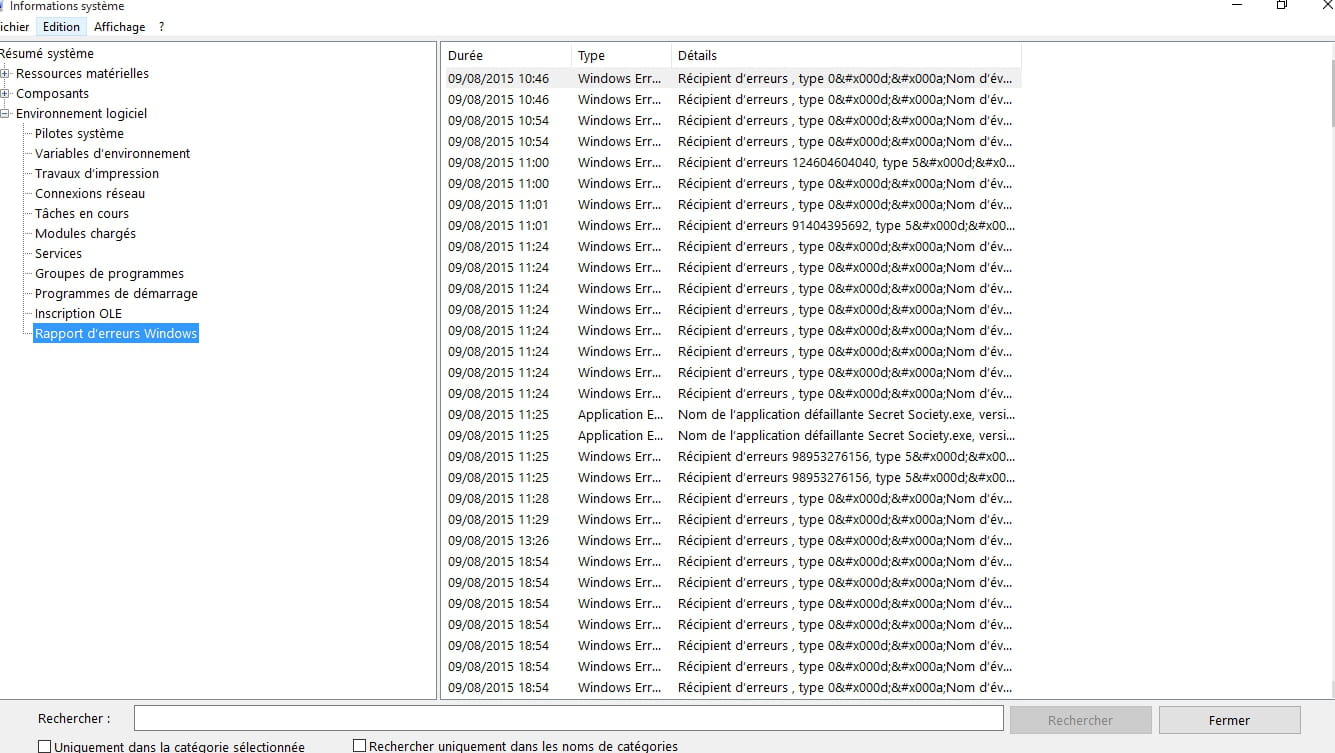Open Connexions réseau category

[90, 194]
